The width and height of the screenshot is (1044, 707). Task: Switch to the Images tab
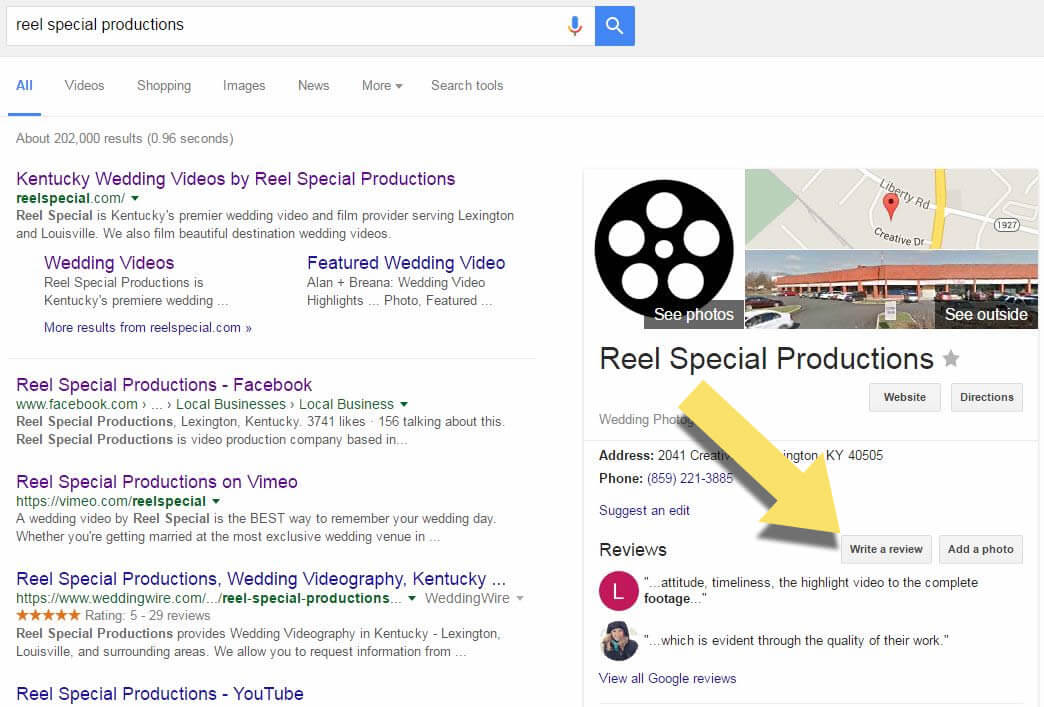pyautogui.click(x=244, y=86)
